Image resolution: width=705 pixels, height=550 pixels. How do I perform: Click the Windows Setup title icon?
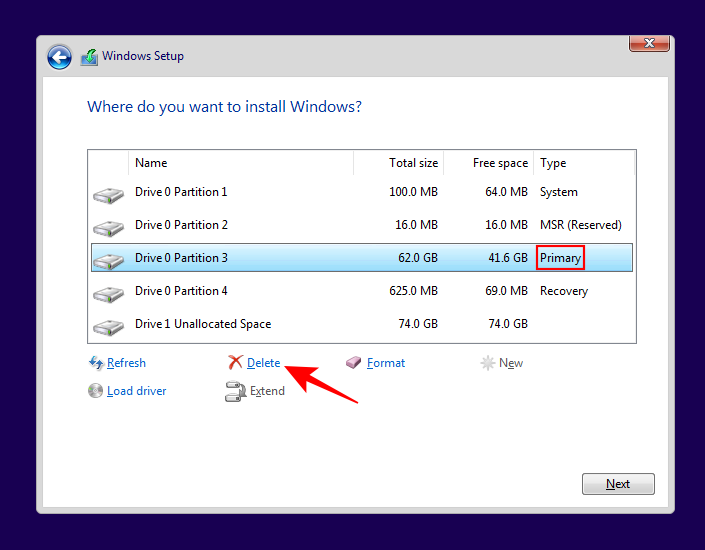(x=89, y=57)
